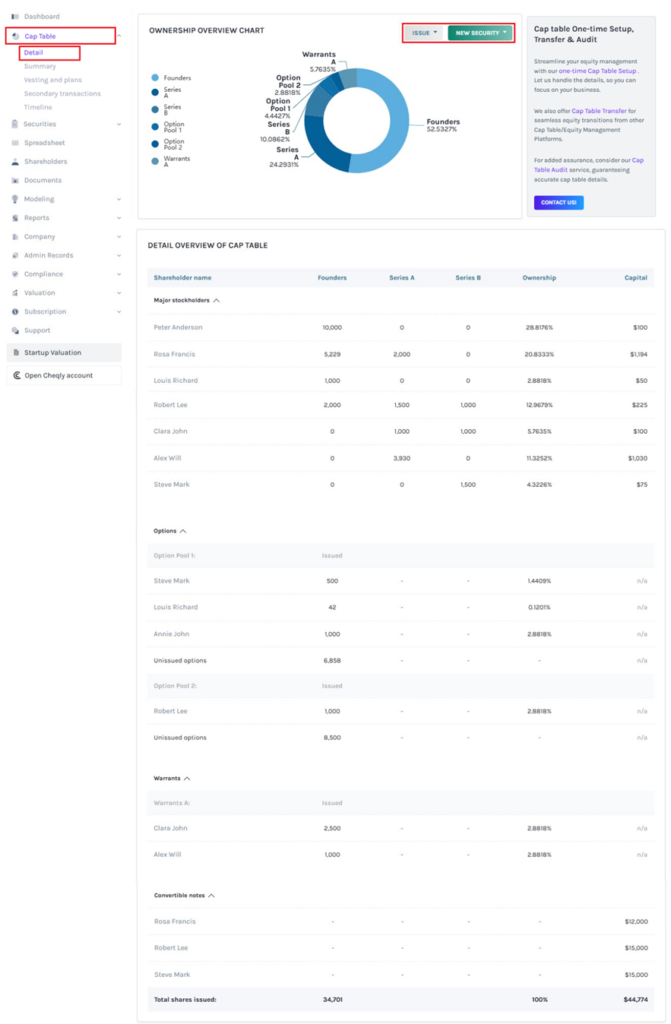Screen dimensions: 671x1024
Task: Expand the Securities sidebar chevron
Action: click(119, 125)
